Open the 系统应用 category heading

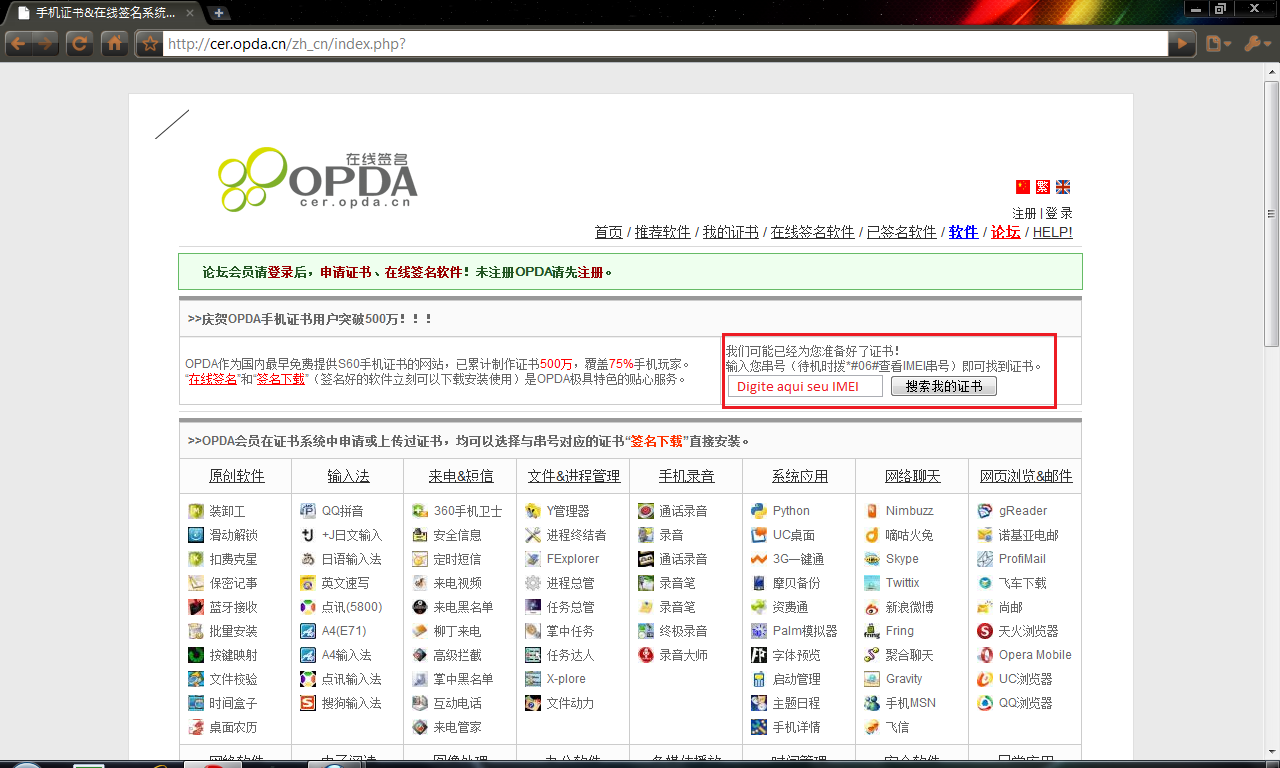(x=799, y=476)
